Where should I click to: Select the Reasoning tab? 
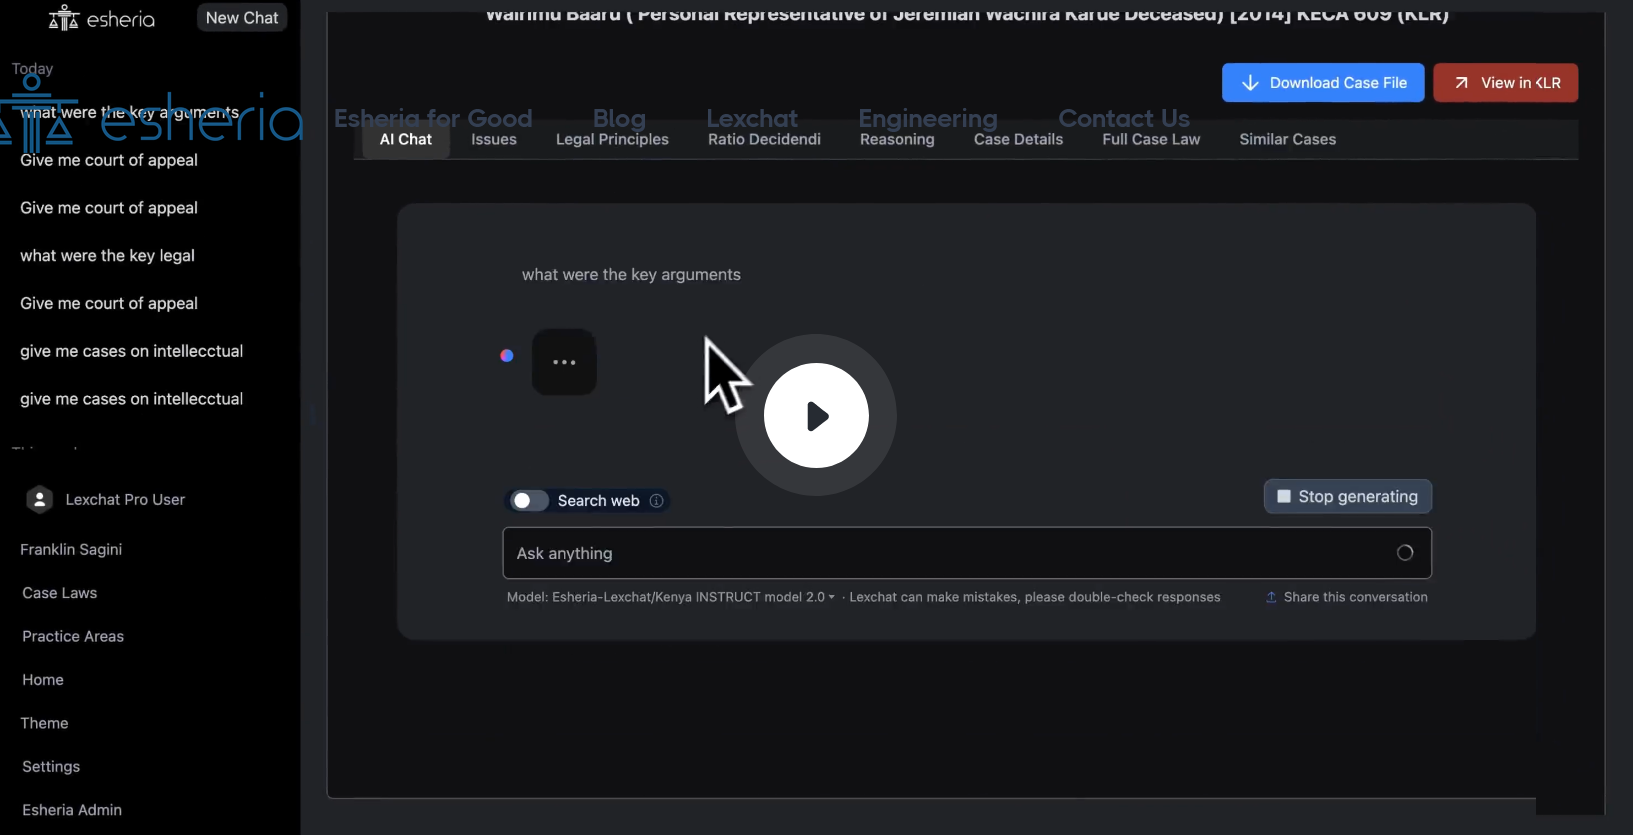897,139
